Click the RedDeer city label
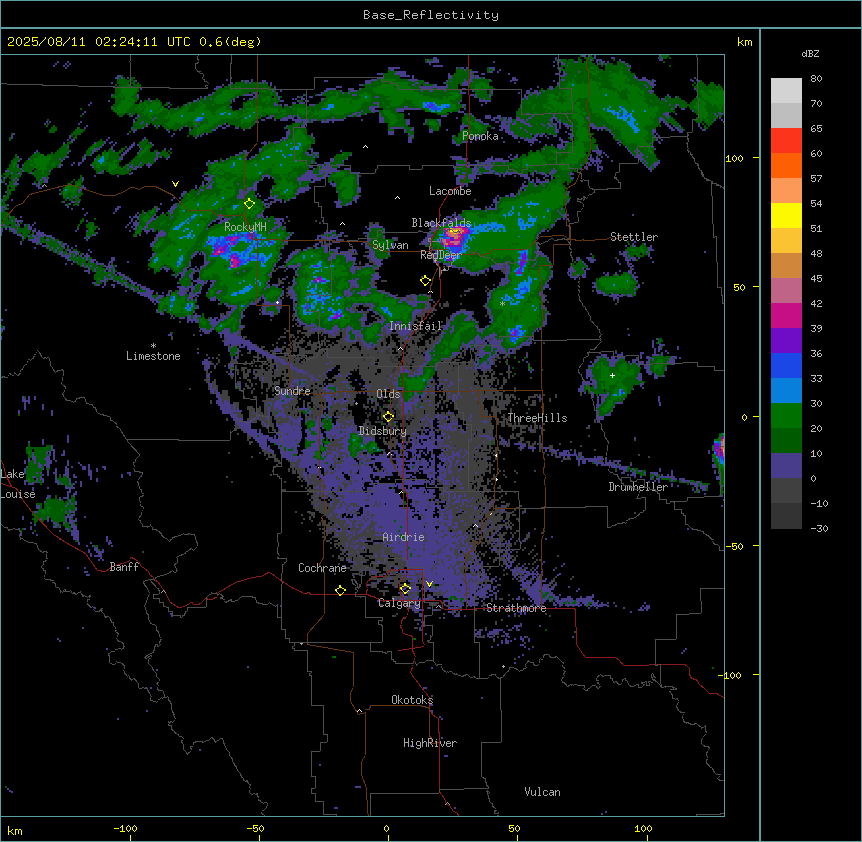The width and height of the screenshot is (862, 842). click(441, 255)
